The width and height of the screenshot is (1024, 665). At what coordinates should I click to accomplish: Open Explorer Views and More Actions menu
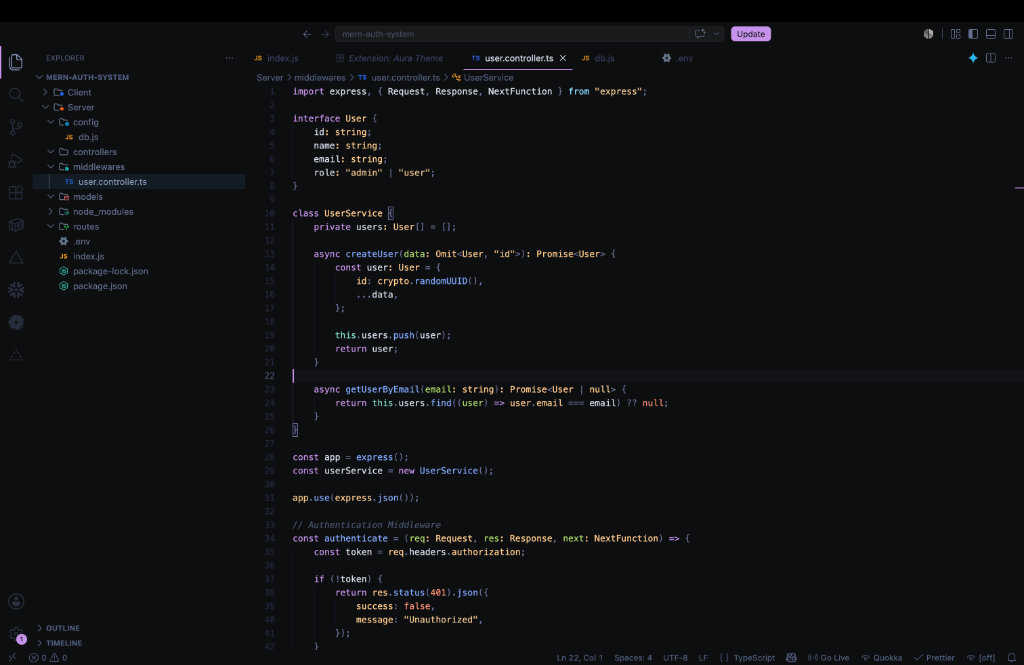229,58
